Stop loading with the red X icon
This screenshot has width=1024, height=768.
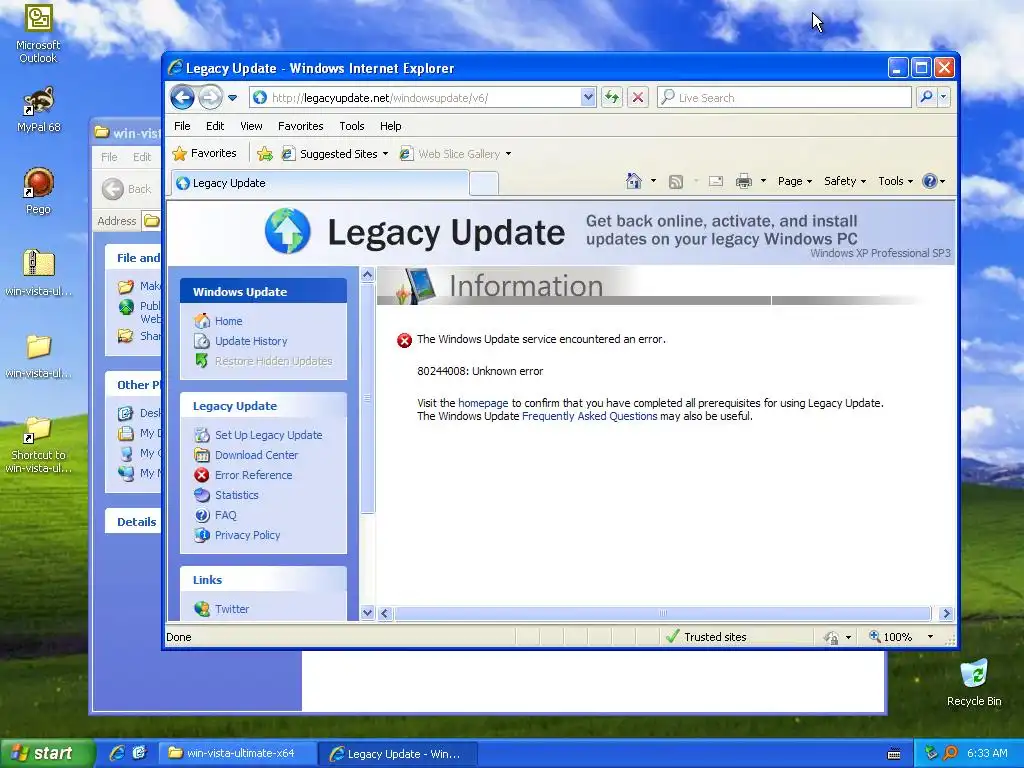[637, 98]
